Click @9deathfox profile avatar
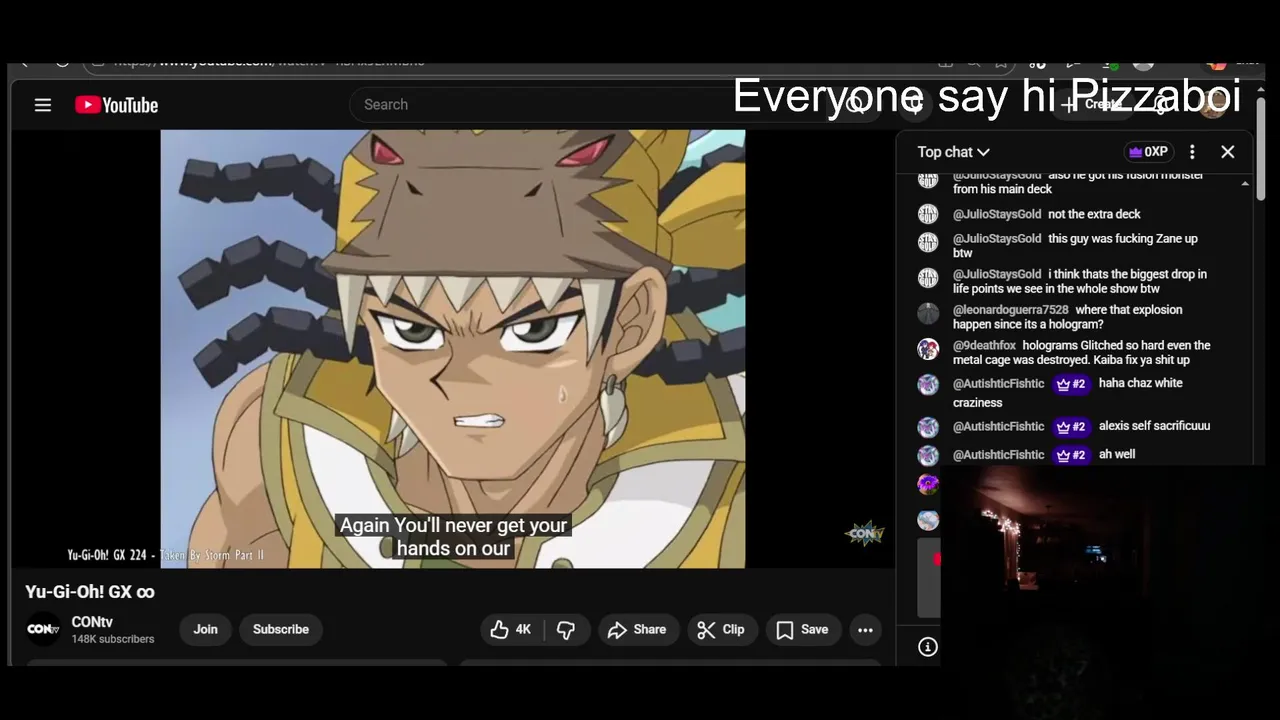Viewport: 1280px width, 720px height. click(928, 349)
